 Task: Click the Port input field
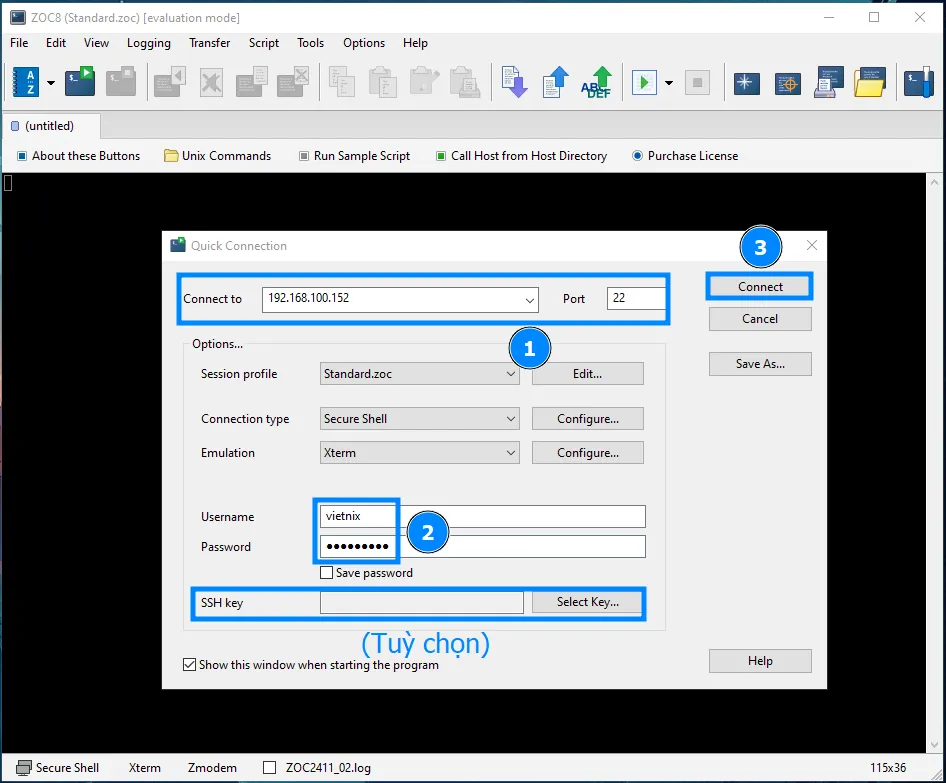click(x=636, y=299)
